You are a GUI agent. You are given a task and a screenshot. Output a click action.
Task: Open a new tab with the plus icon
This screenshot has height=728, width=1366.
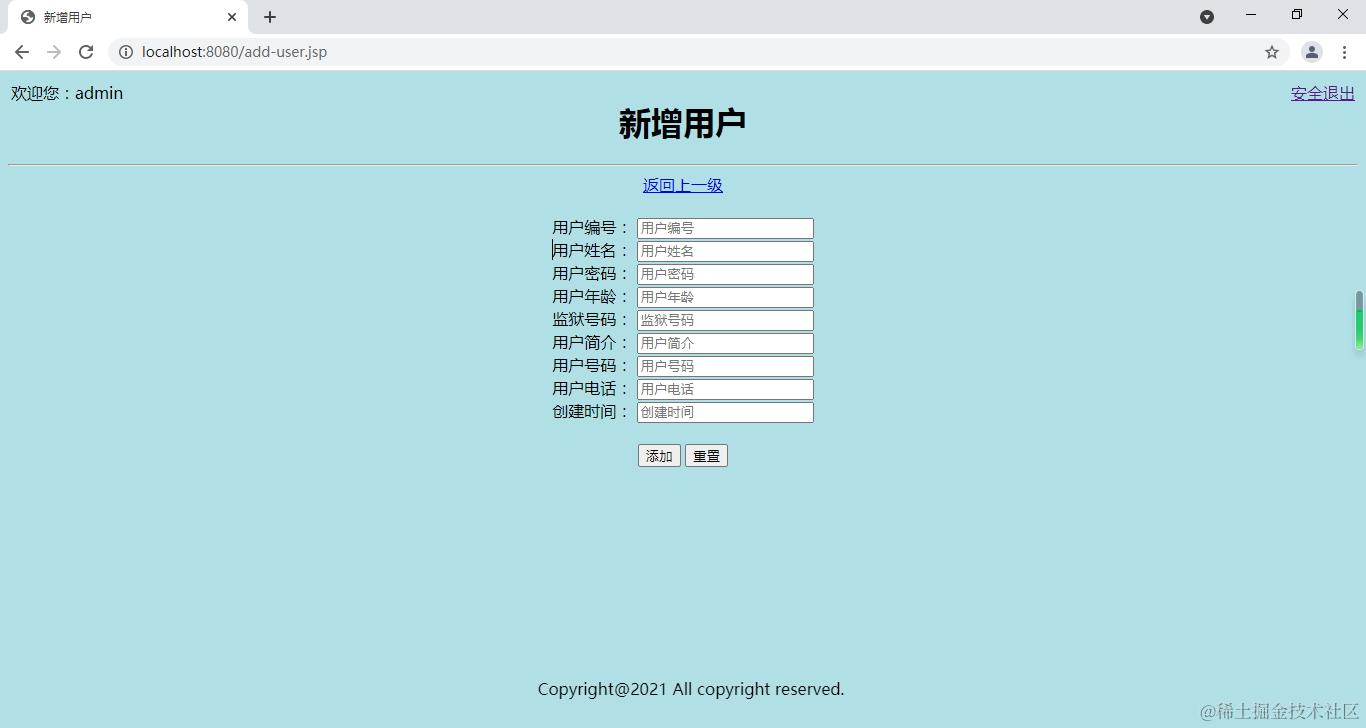pos(269,16)
